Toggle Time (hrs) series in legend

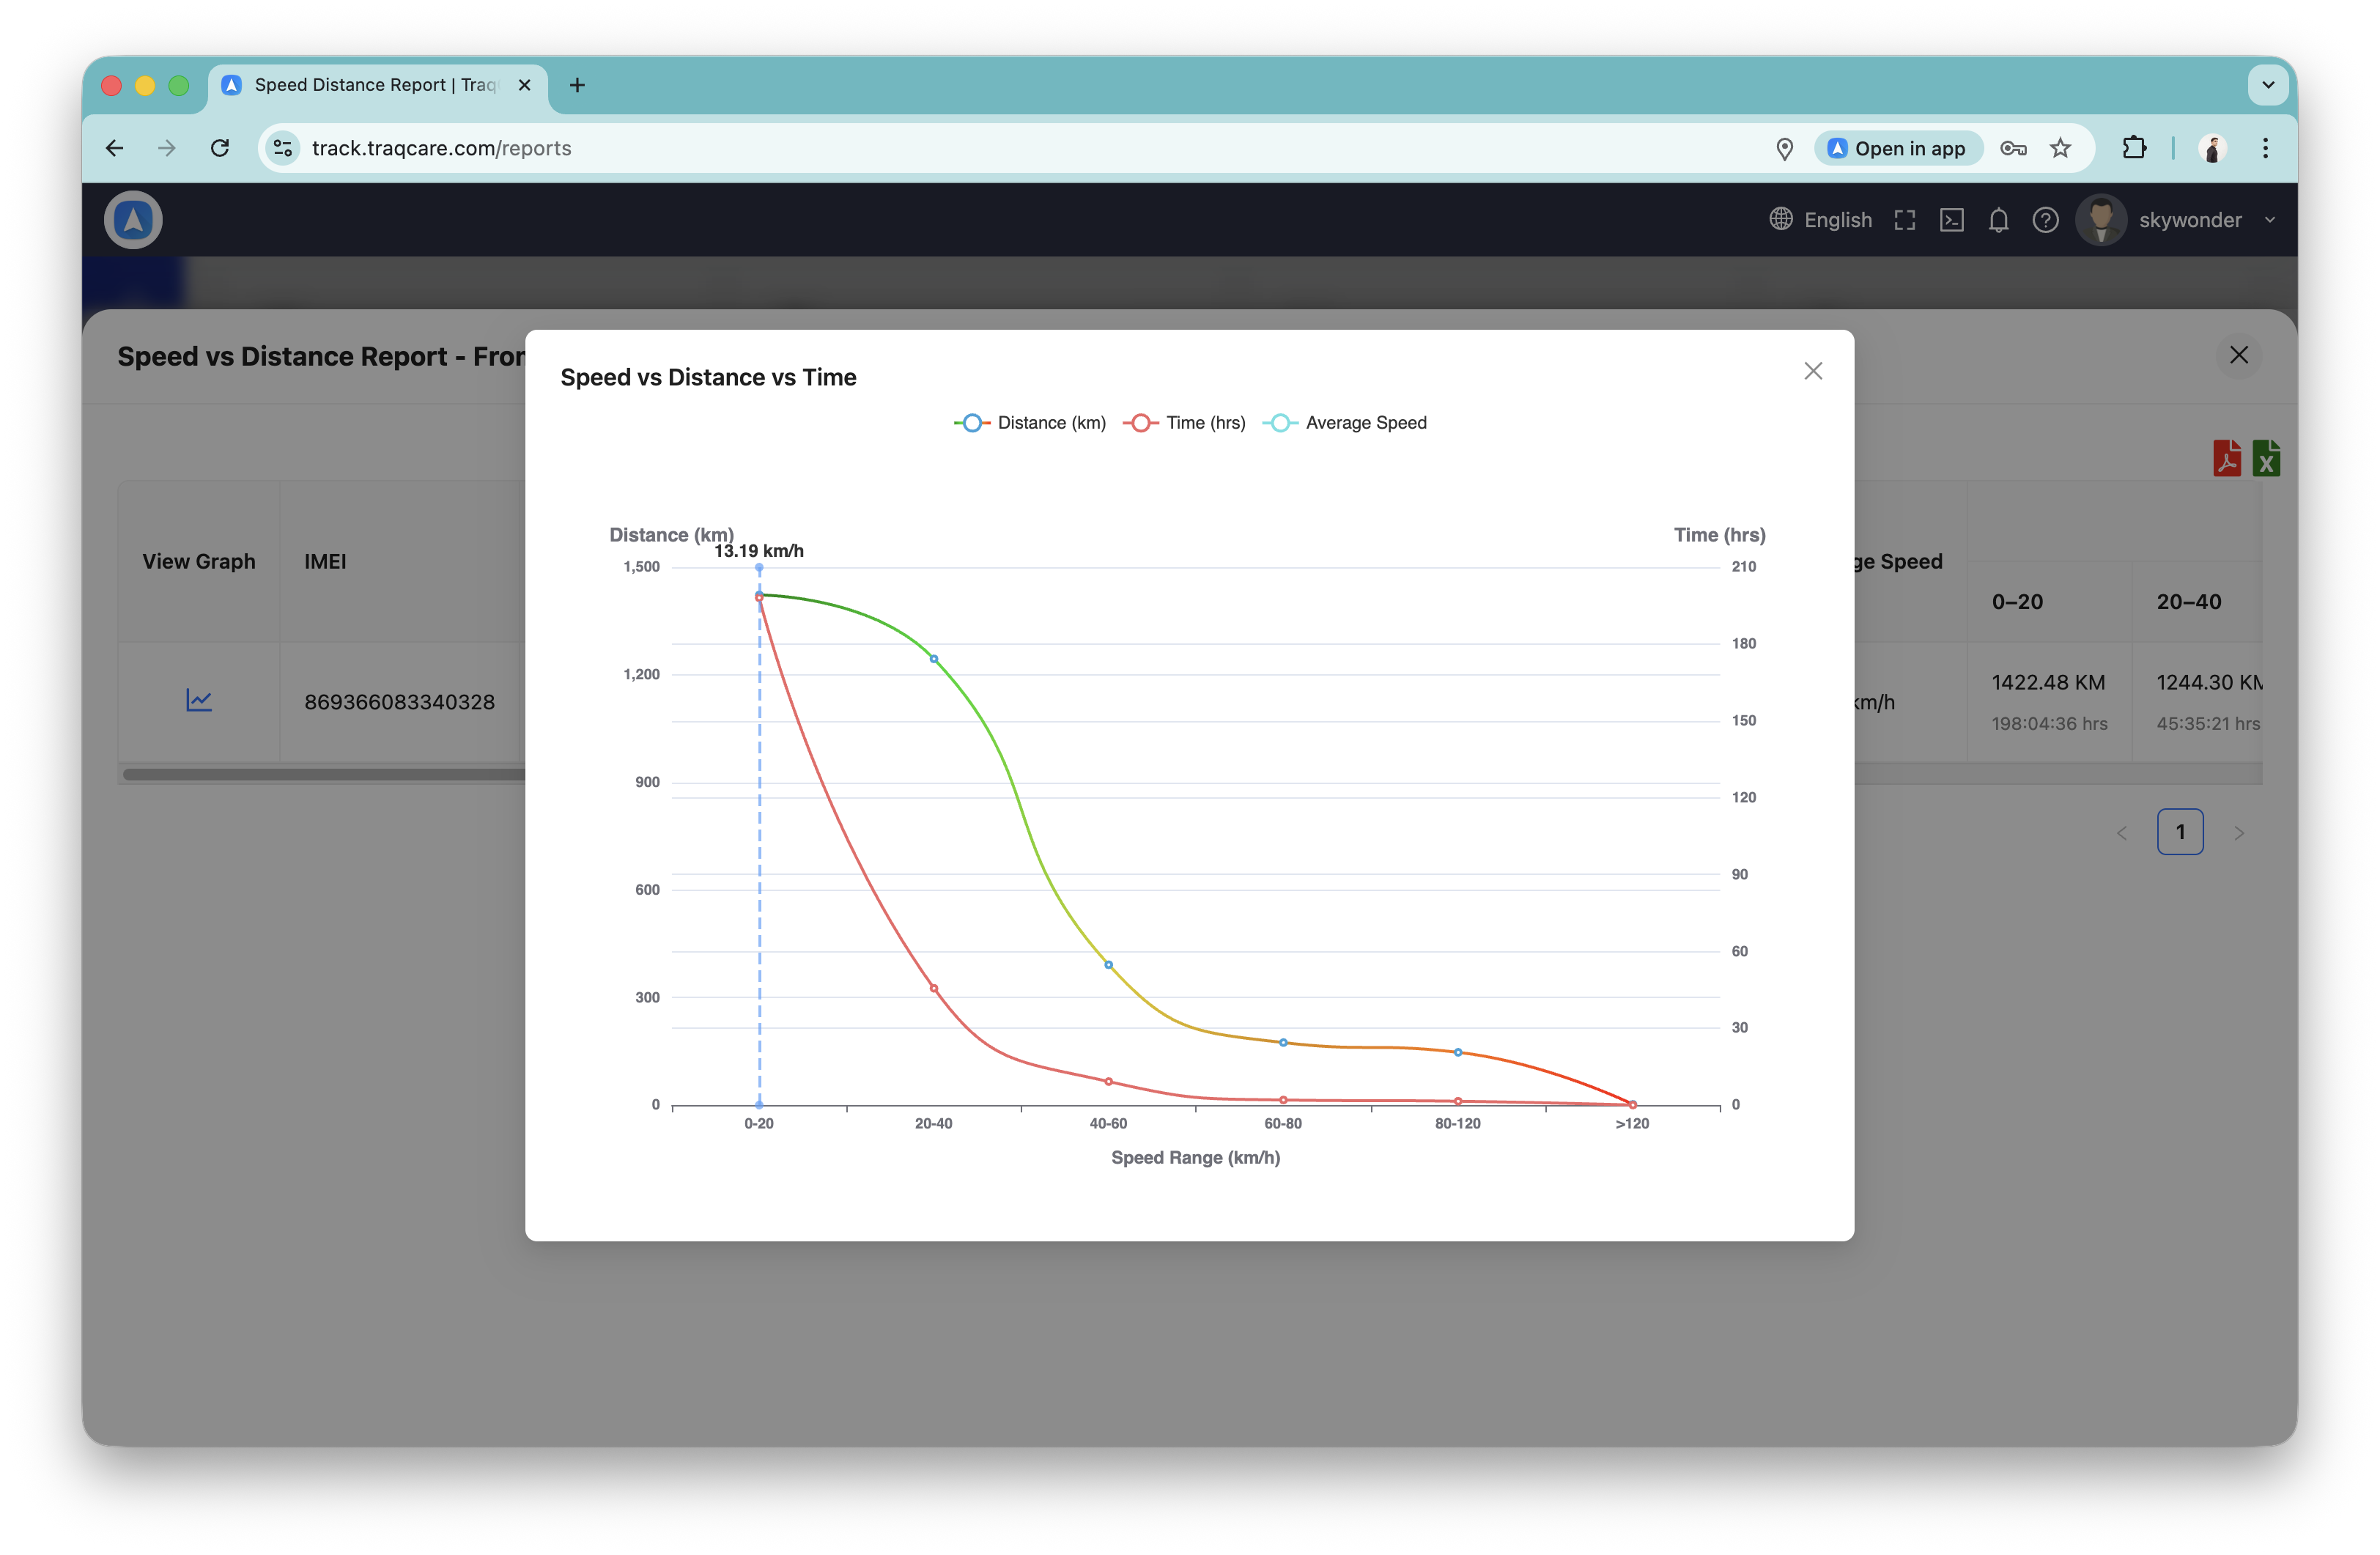(1184, 423)
